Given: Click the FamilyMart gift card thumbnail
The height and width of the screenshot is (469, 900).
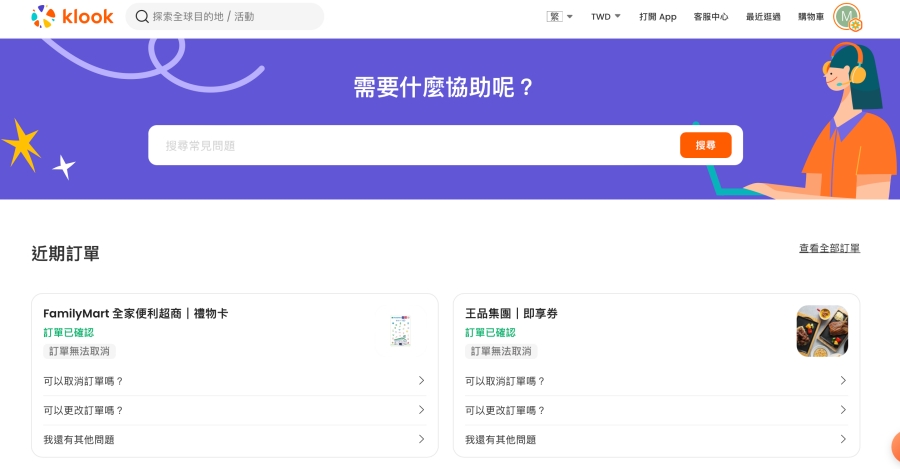Looking at the screenshot, I should click(x=400, y=331).
